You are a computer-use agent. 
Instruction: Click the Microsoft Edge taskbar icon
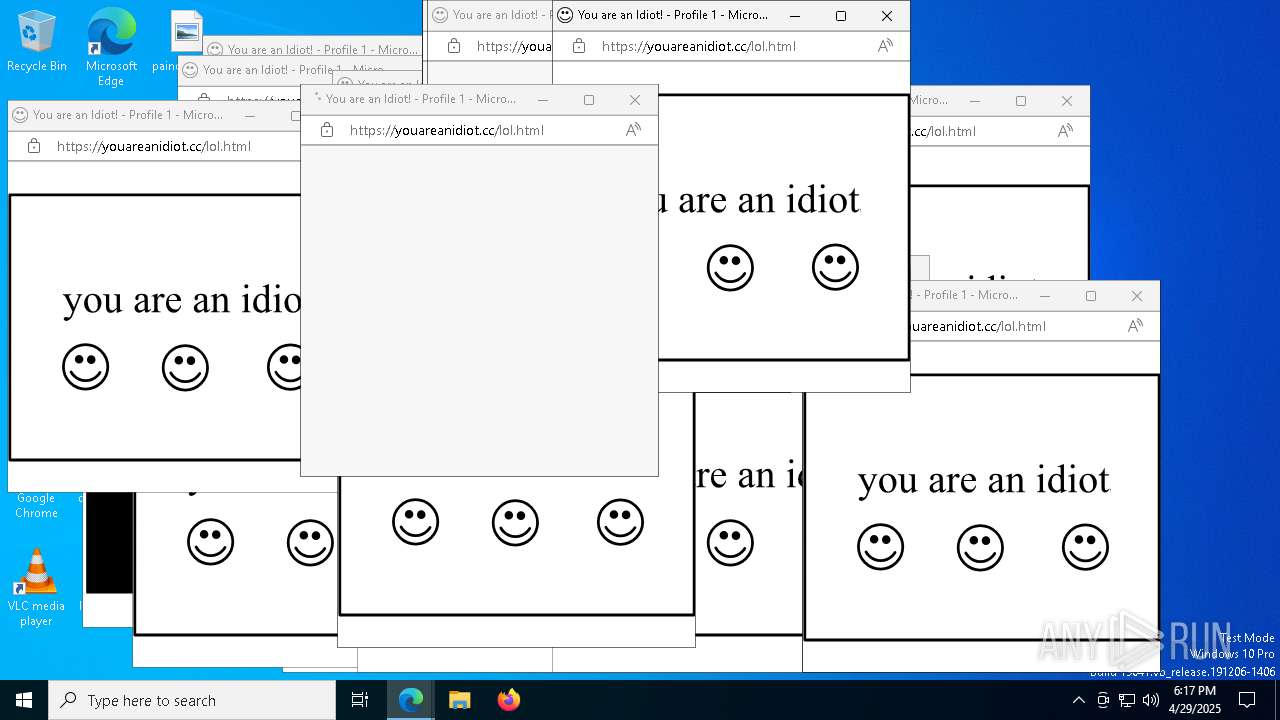pos(411,700)
